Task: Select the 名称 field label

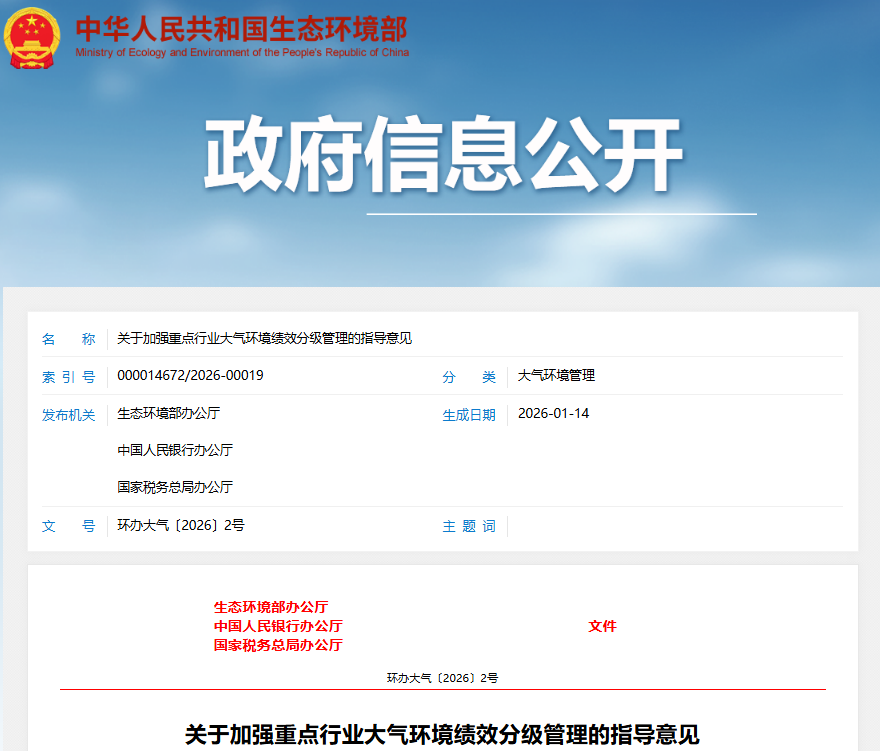Action: [68, 339]
